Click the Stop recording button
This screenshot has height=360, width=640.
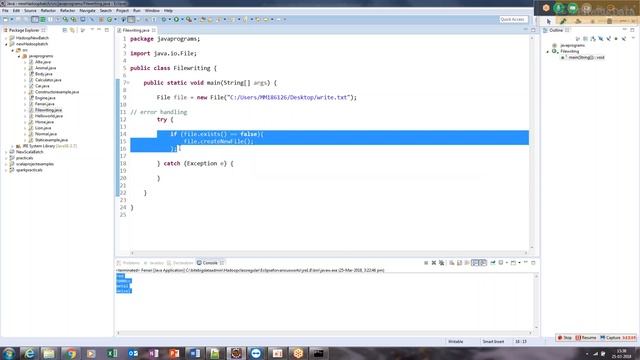[x=565, y=338]
